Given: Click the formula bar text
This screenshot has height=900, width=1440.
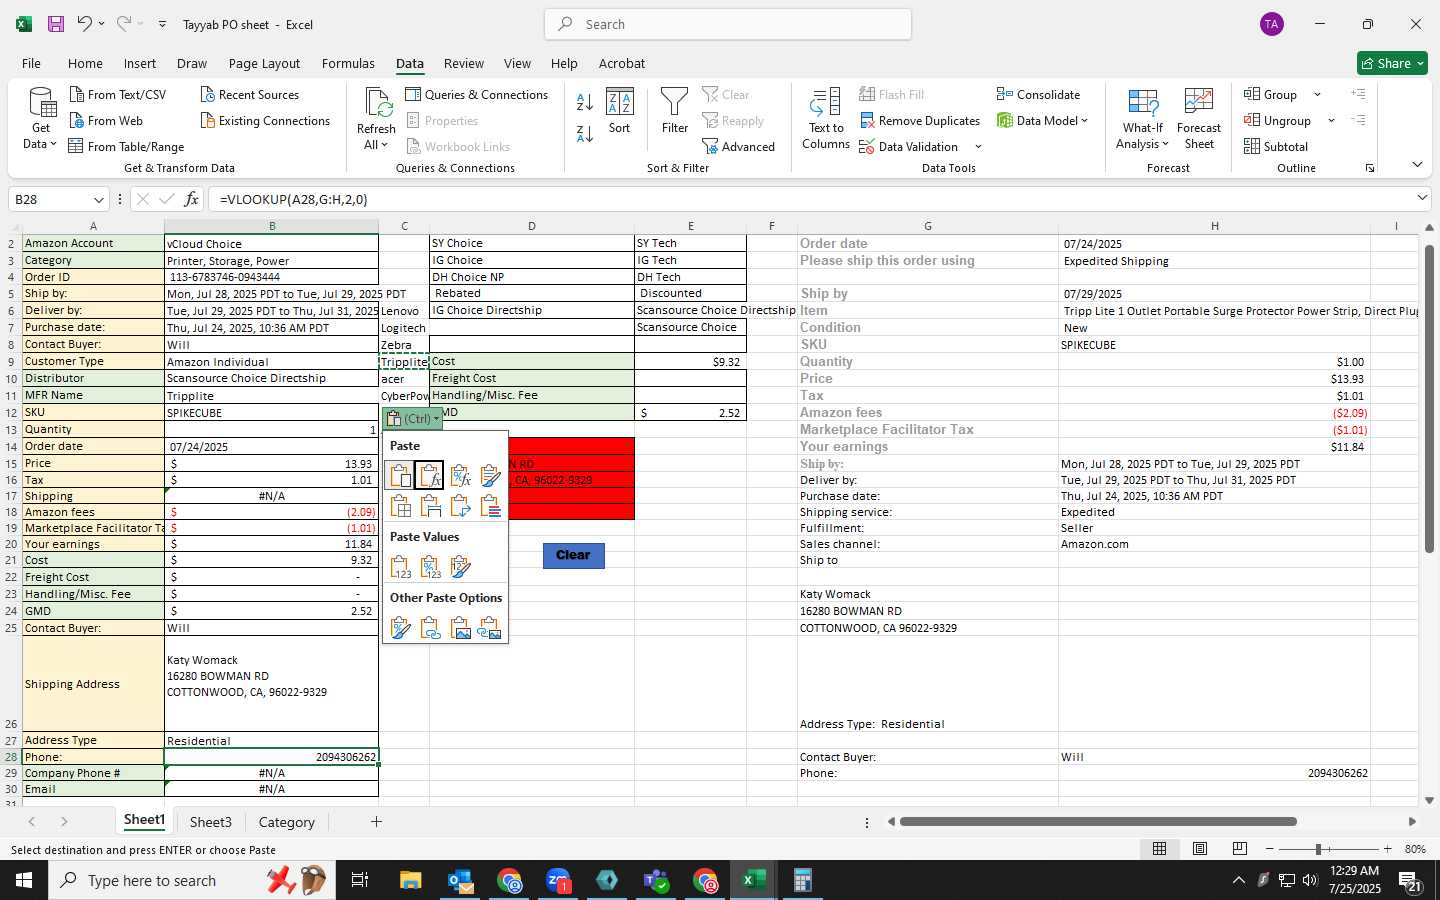Looking at the screenshot, I should (294, 199).
